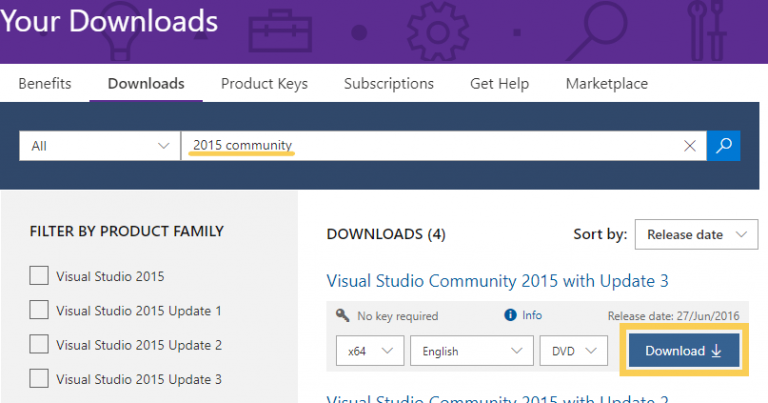
Task: Click the magnifying glass search button
Action: click(x=723, y=146)
